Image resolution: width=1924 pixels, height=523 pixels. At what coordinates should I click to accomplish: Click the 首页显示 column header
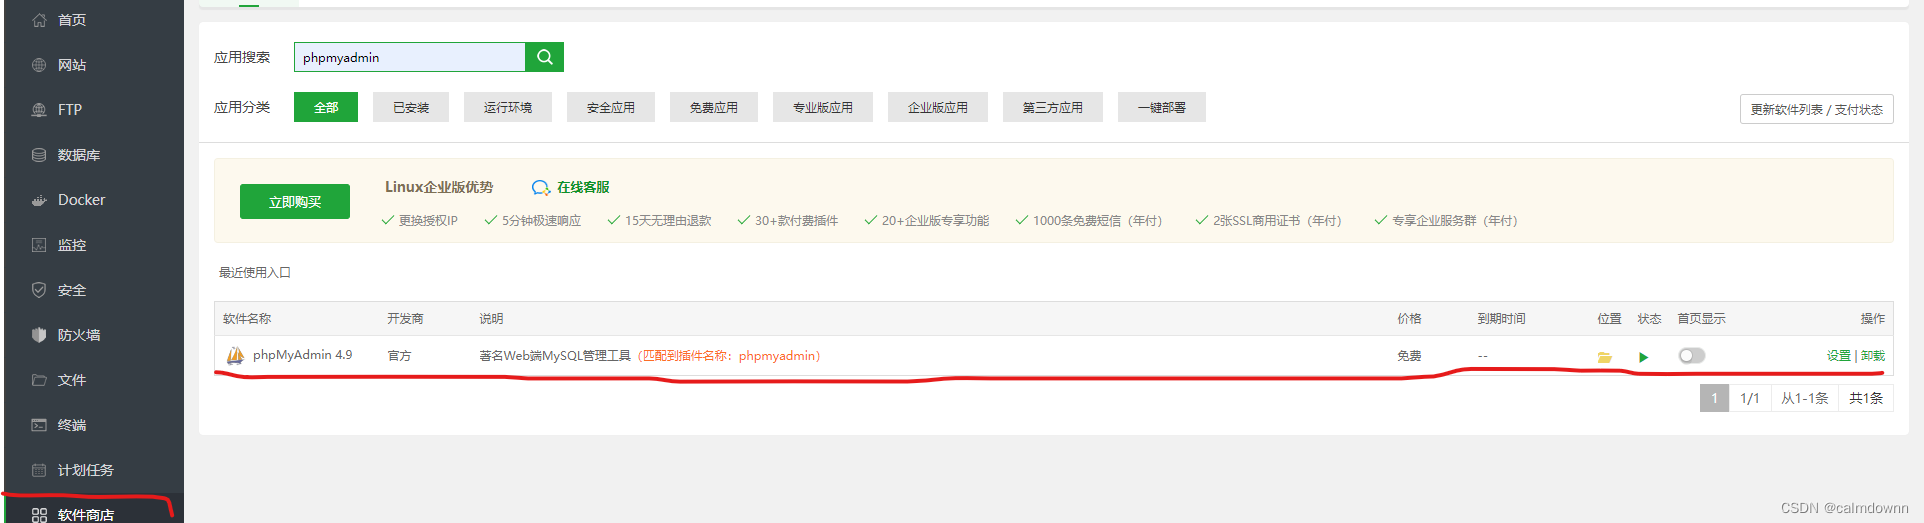1701,319
